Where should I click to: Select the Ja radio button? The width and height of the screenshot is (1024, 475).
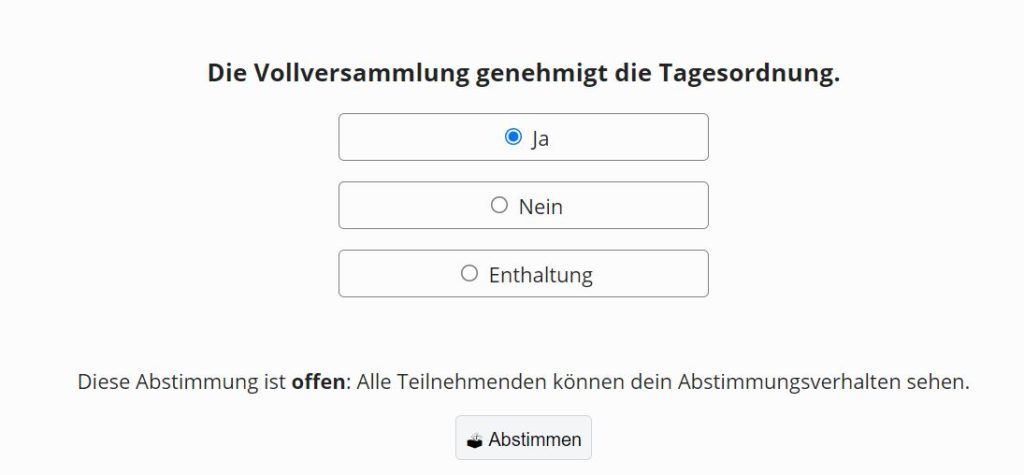513,137
